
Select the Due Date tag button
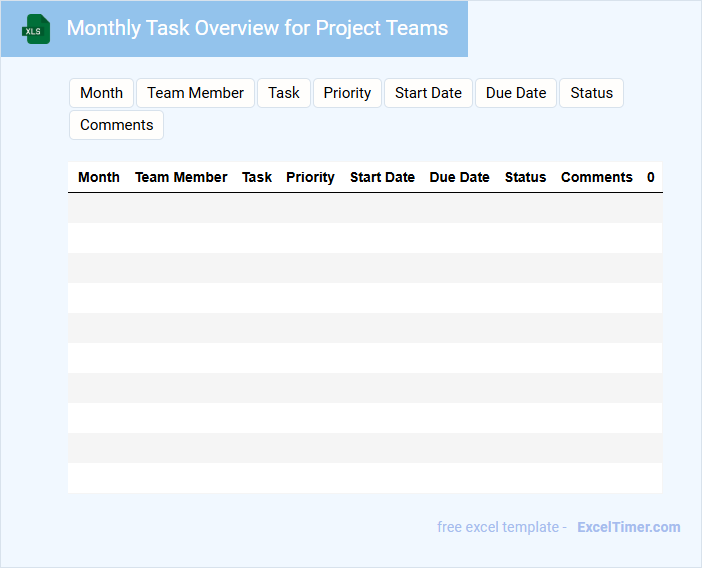[516, 93]
